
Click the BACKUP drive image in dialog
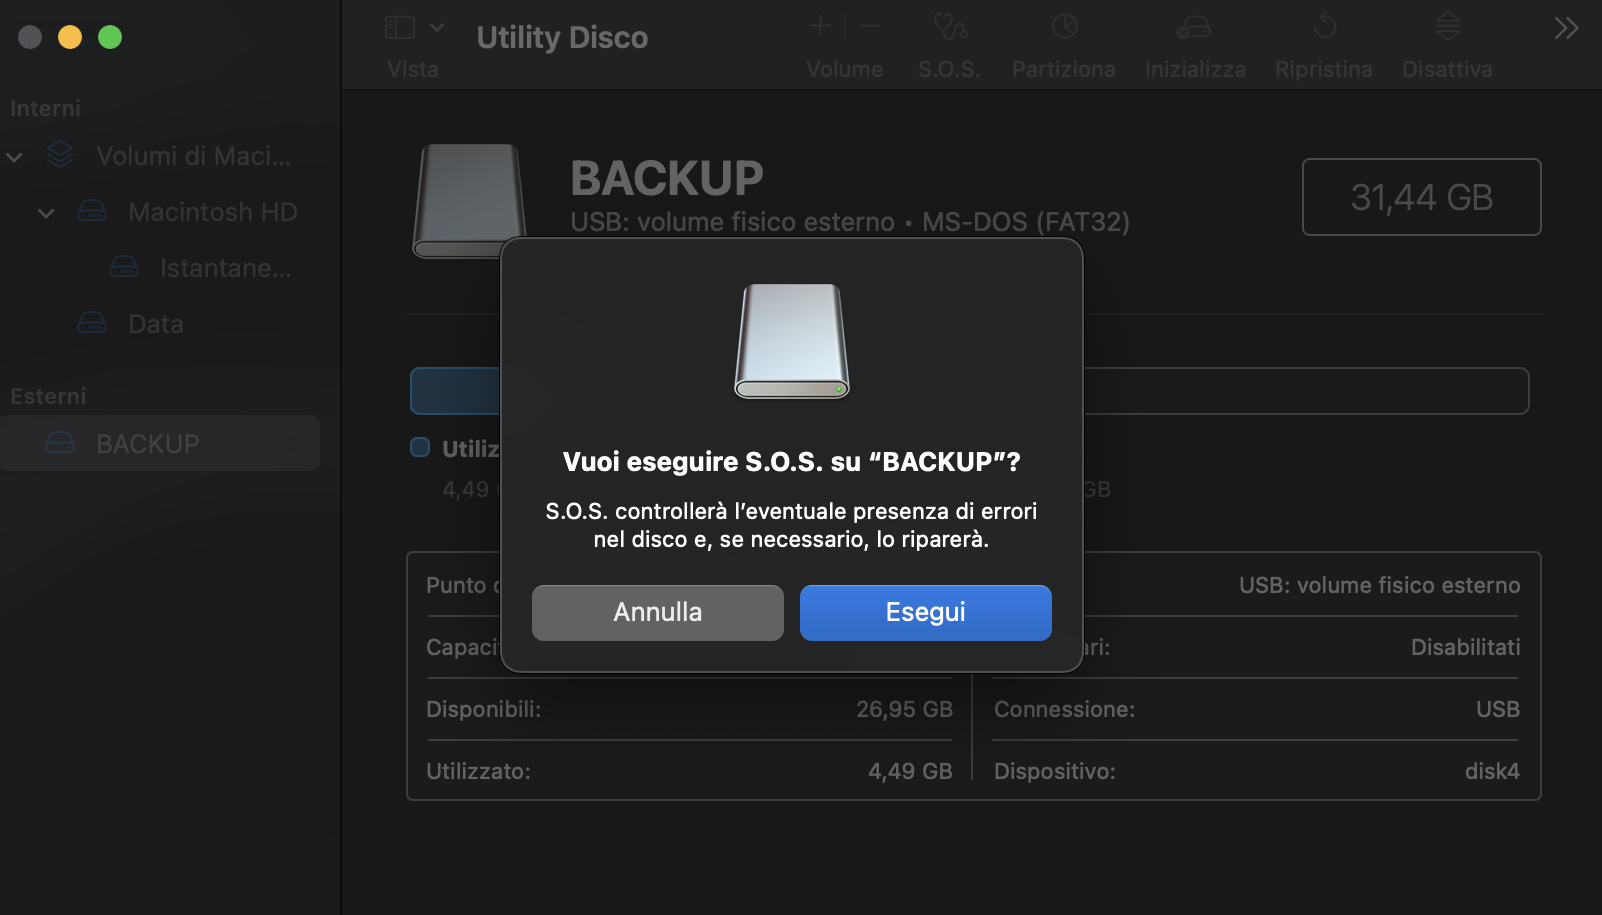point(792,341)
